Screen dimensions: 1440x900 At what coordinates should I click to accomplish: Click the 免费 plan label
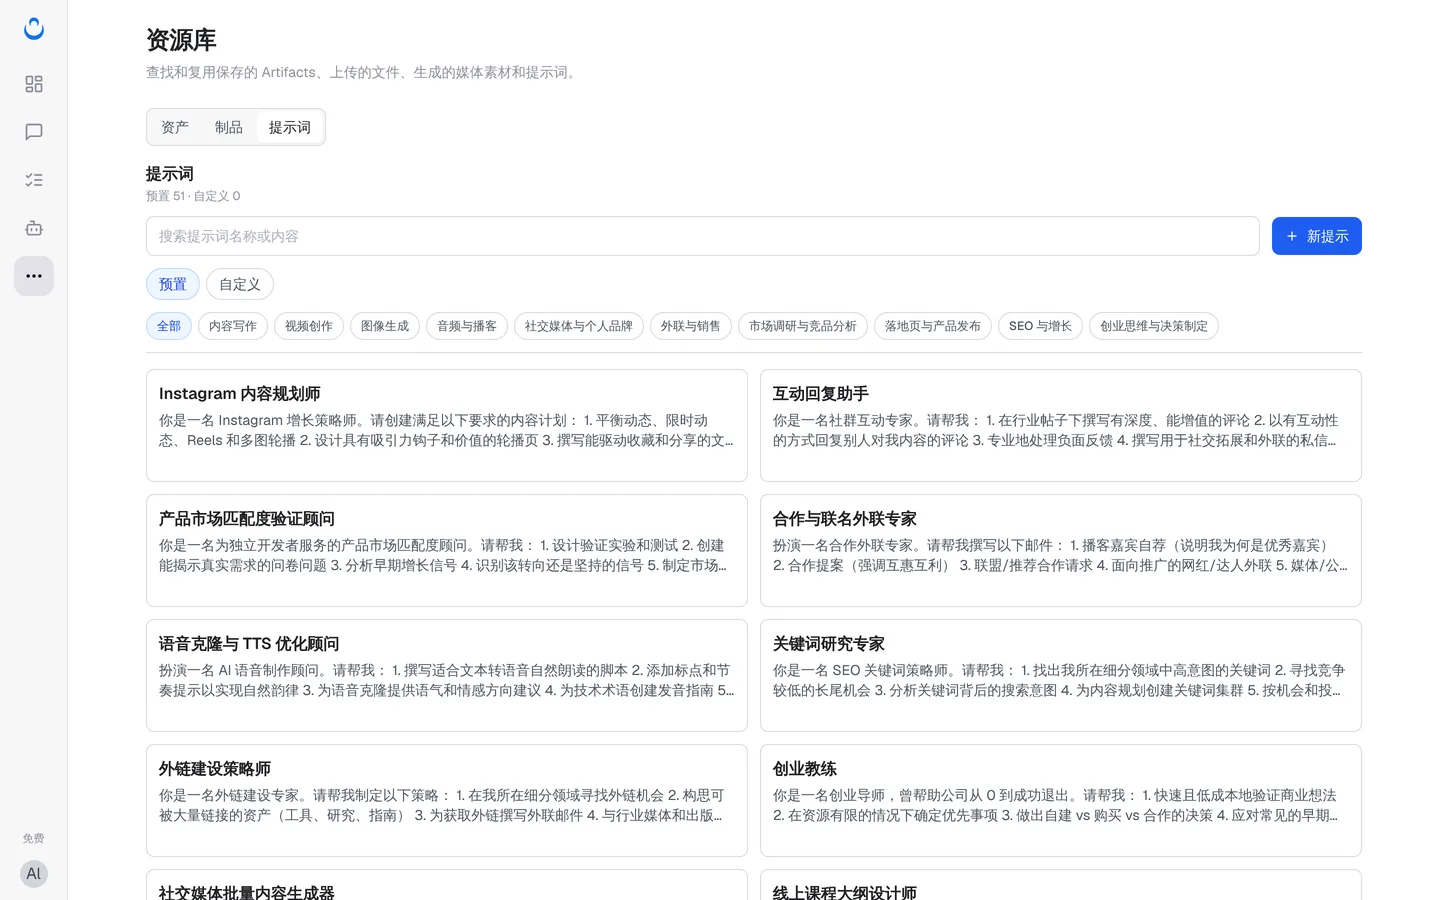pos(34,839)
